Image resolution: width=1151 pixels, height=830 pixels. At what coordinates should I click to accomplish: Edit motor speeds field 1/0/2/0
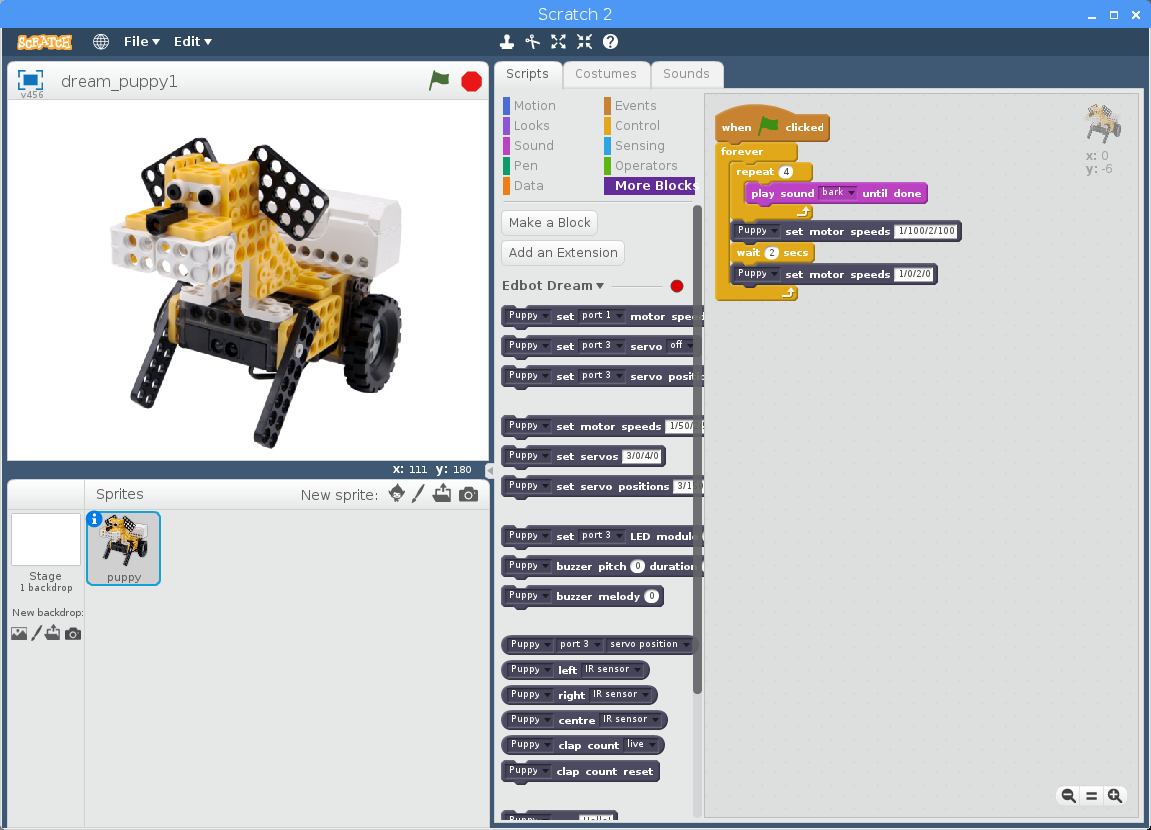coord(914,274)
